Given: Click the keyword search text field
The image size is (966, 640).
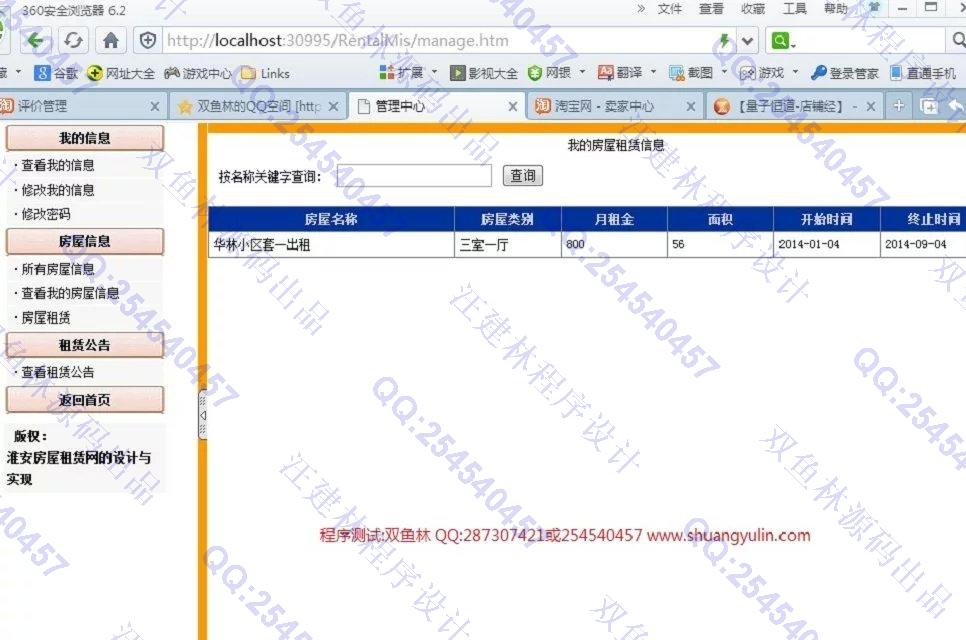Looking at the screenshot, I should click(x=415, y=176).
